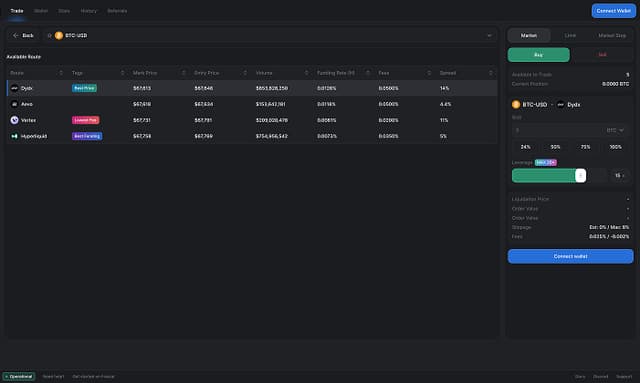Open the BTC size unit dropdown
The width and height of the screenshot is (640, 383).
[615, 130]
